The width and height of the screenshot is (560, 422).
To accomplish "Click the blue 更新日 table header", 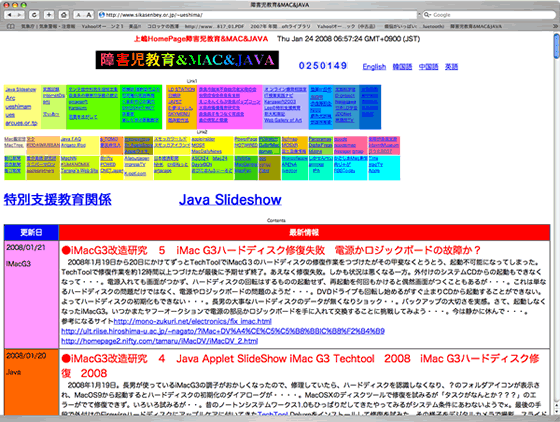I will click(31, 233).
